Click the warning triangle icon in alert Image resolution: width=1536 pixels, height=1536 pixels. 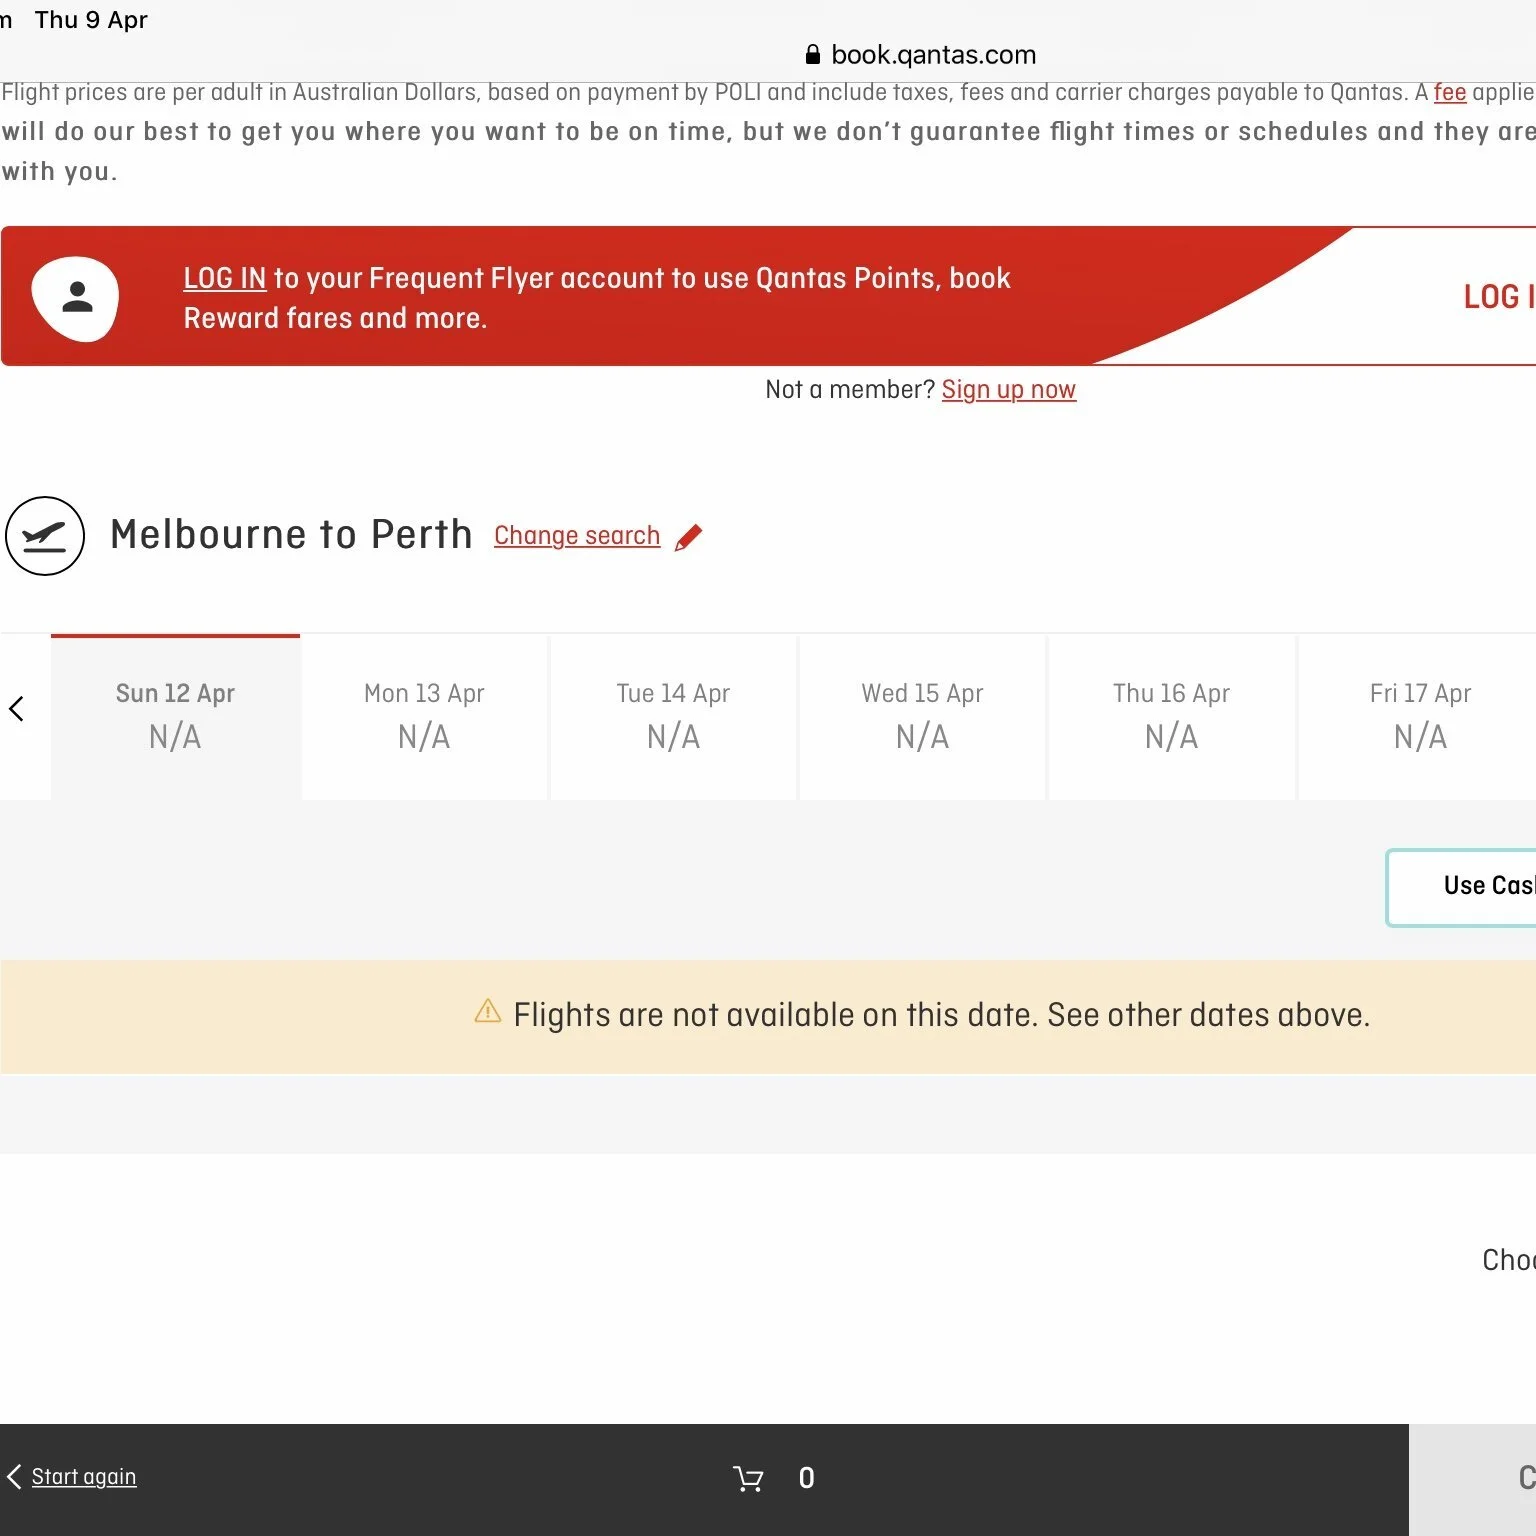488,1012
